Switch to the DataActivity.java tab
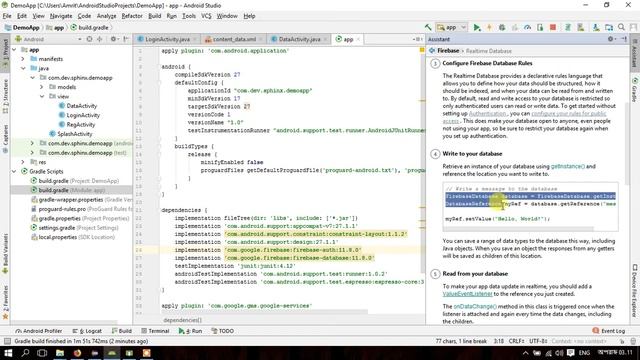Screen dimensions: 640x360 coord(299,39)
